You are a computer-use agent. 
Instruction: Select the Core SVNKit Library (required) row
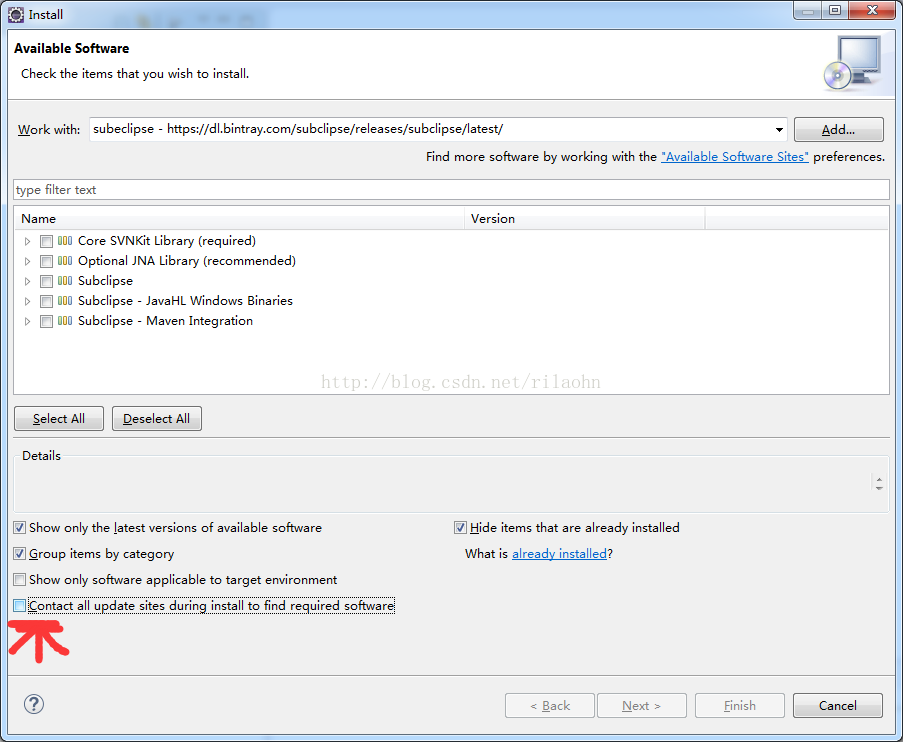167,241
